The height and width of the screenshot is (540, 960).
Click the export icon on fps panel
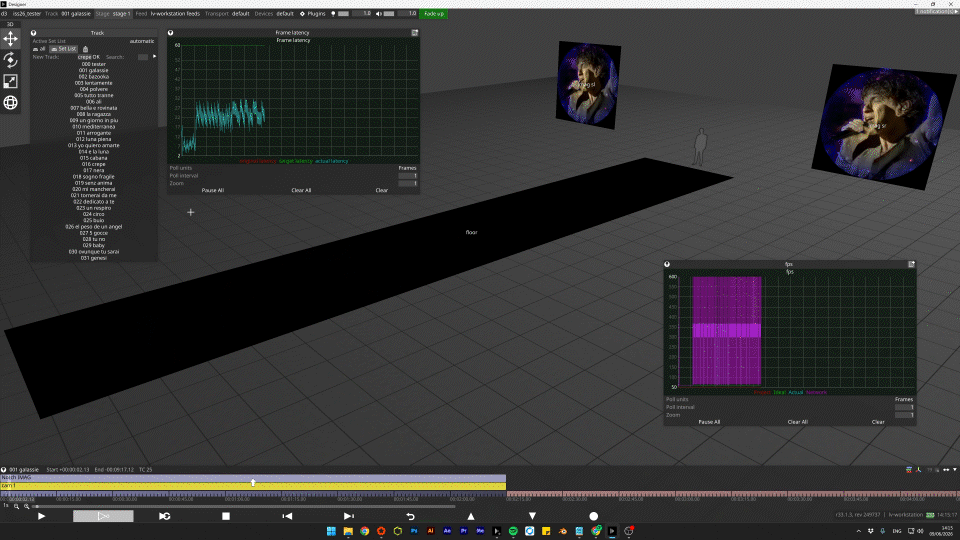(912, 264)
